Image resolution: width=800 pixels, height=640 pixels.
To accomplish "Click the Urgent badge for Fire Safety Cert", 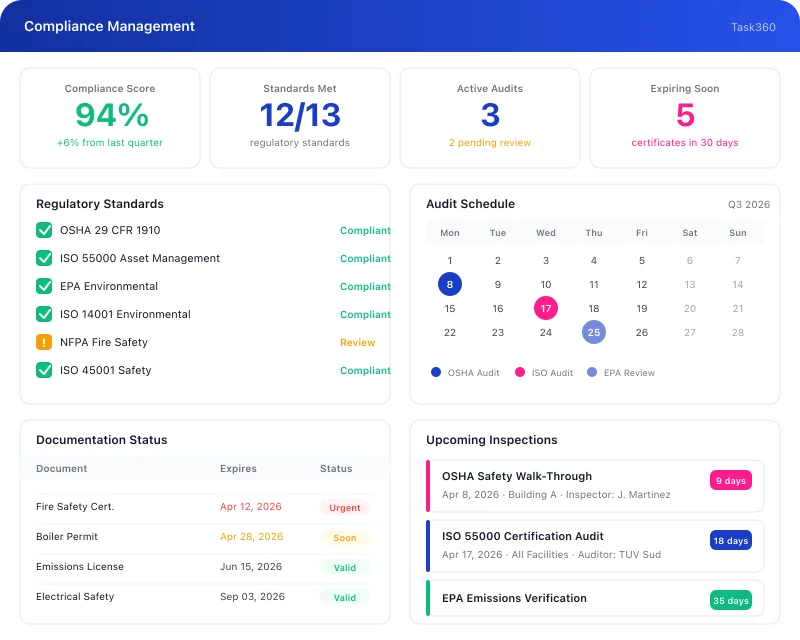I will (x=345, y=507).
